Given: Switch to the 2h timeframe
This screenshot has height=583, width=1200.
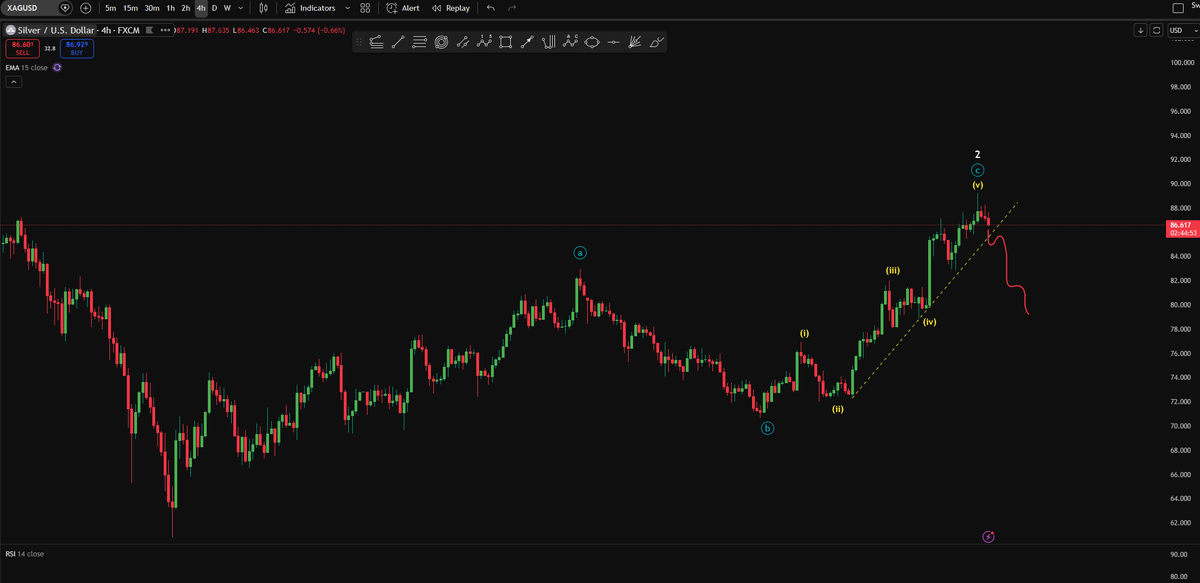Looking at the screenshot, I should [186, 8].
